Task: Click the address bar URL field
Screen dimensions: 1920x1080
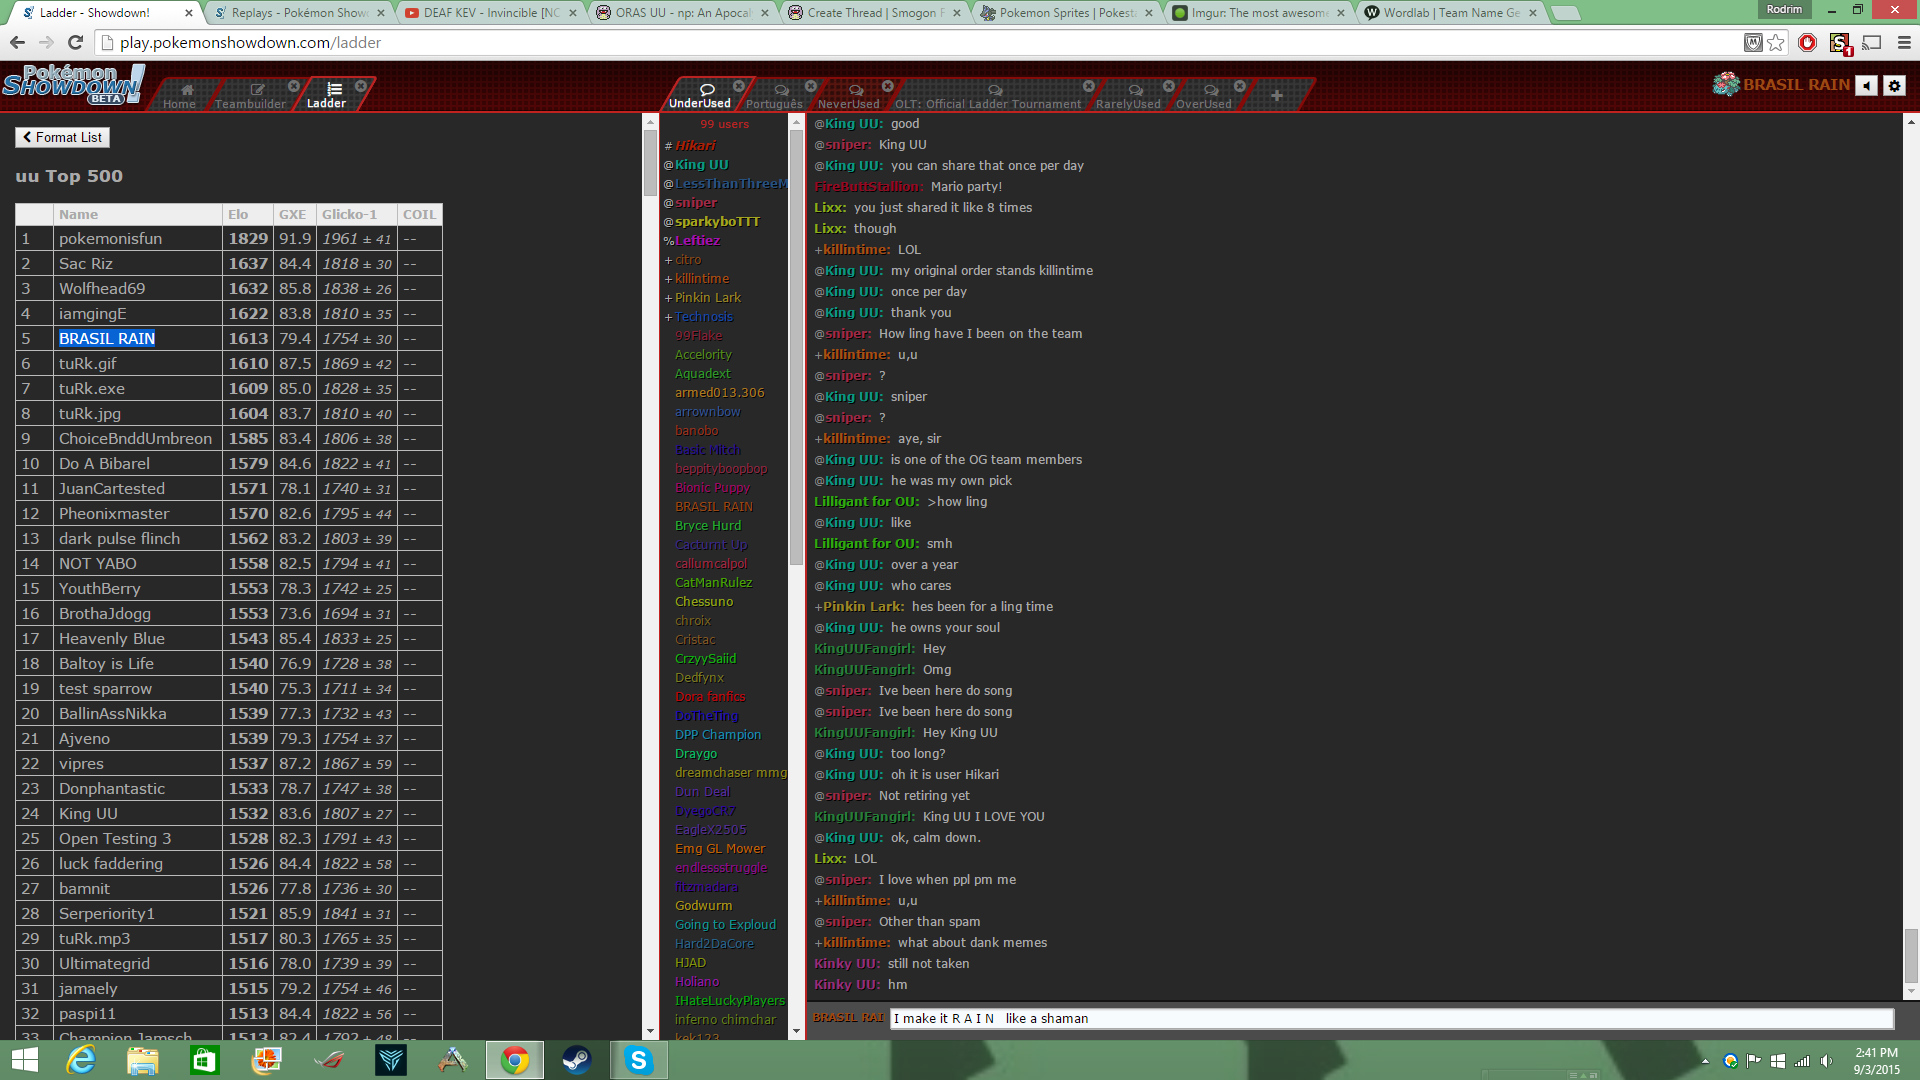Action: point(920,42)
